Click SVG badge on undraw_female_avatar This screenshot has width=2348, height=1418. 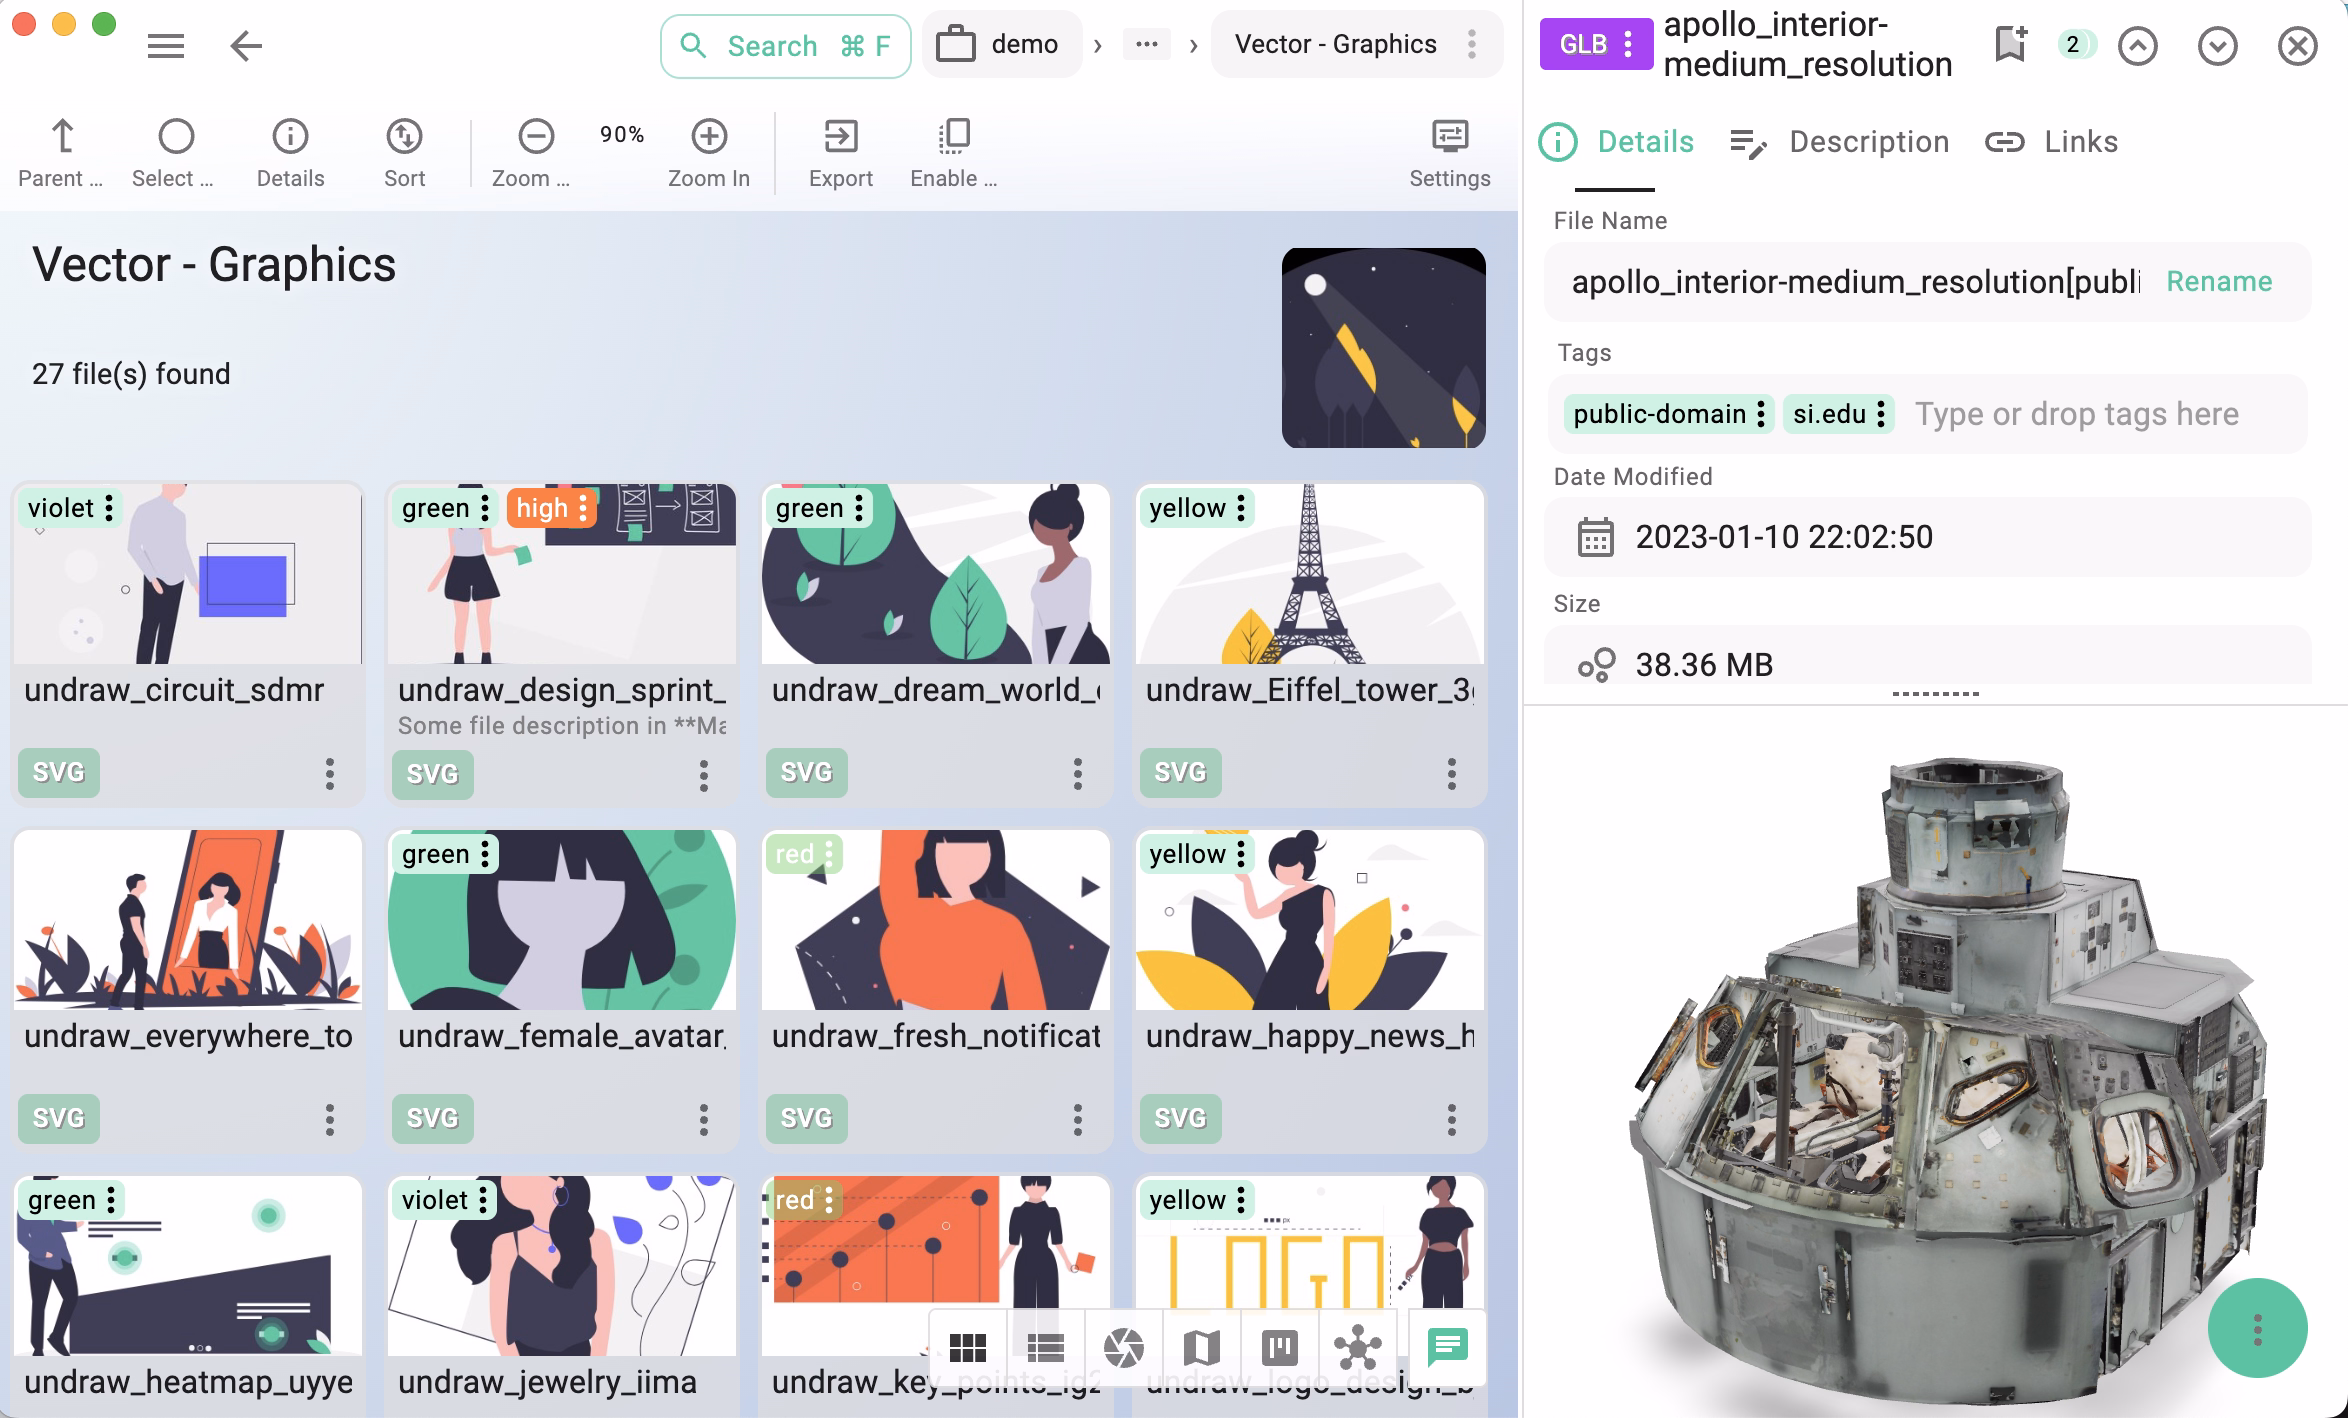(433, 1118)
